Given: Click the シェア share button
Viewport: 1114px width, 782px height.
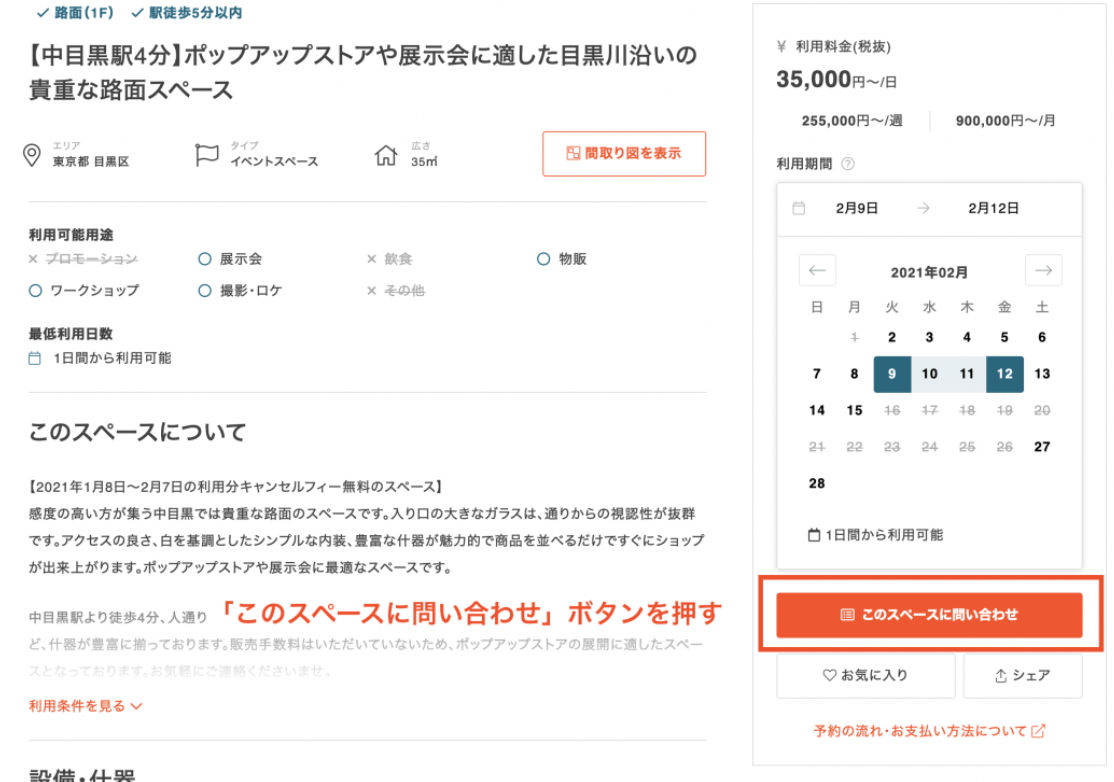Looking at the screenshot, I should 1022,675.
